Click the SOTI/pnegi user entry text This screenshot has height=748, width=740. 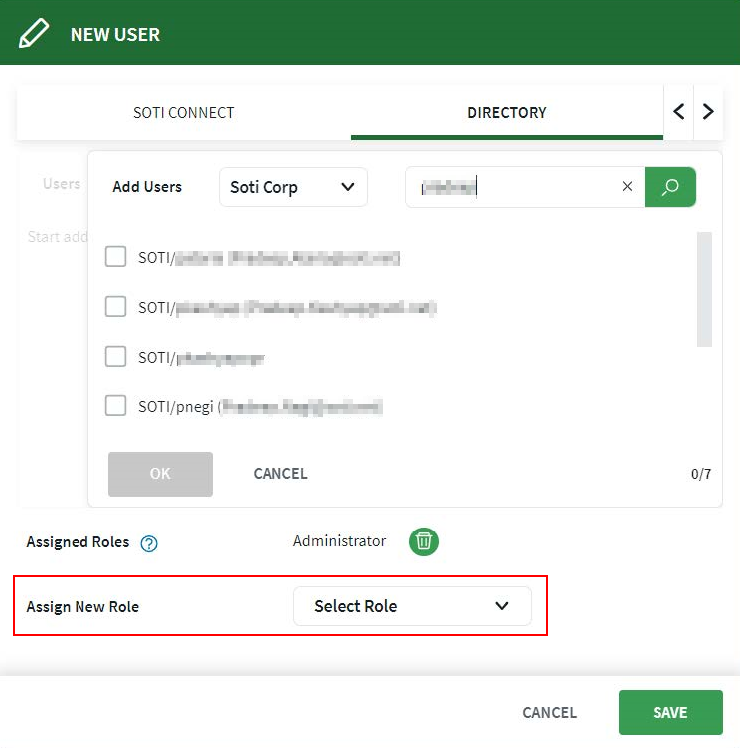click(x=260, y=406)
